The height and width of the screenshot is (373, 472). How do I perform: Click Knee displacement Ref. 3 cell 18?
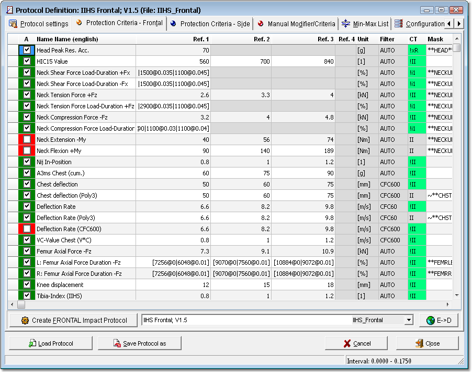(x=303, y=285)
